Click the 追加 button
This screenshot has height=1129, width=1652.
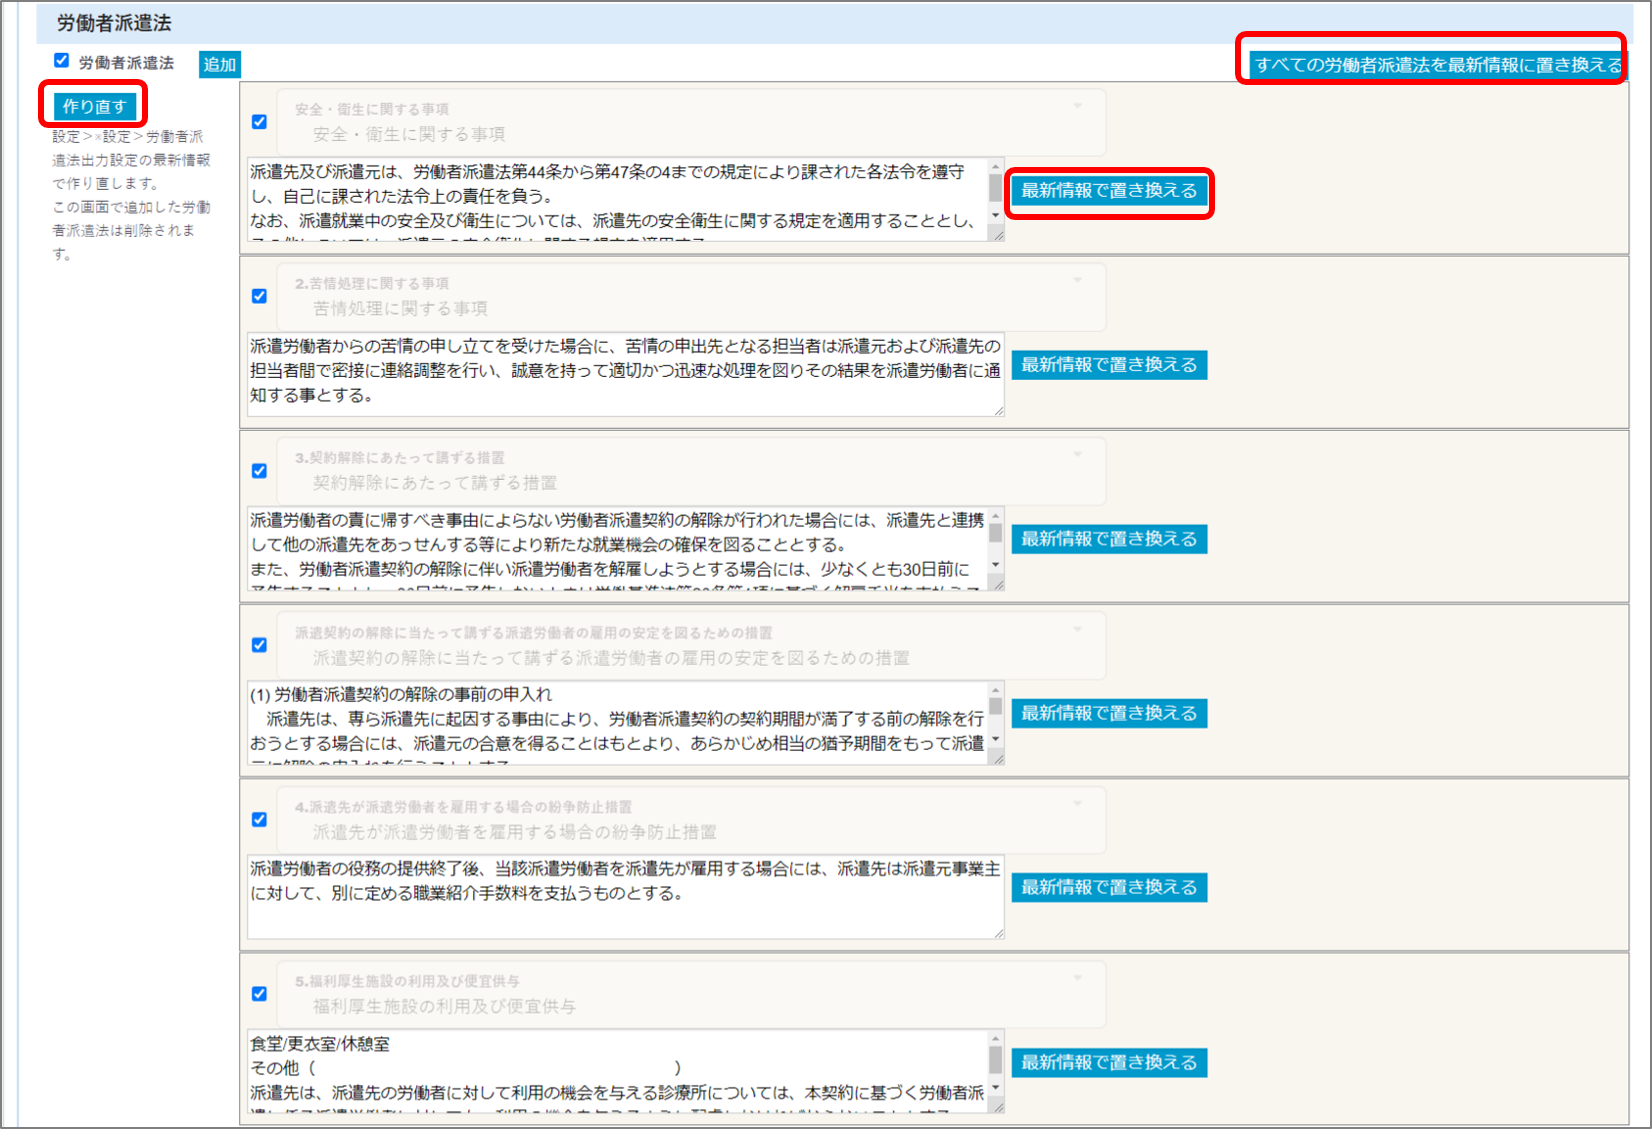[x=220, y=65]
